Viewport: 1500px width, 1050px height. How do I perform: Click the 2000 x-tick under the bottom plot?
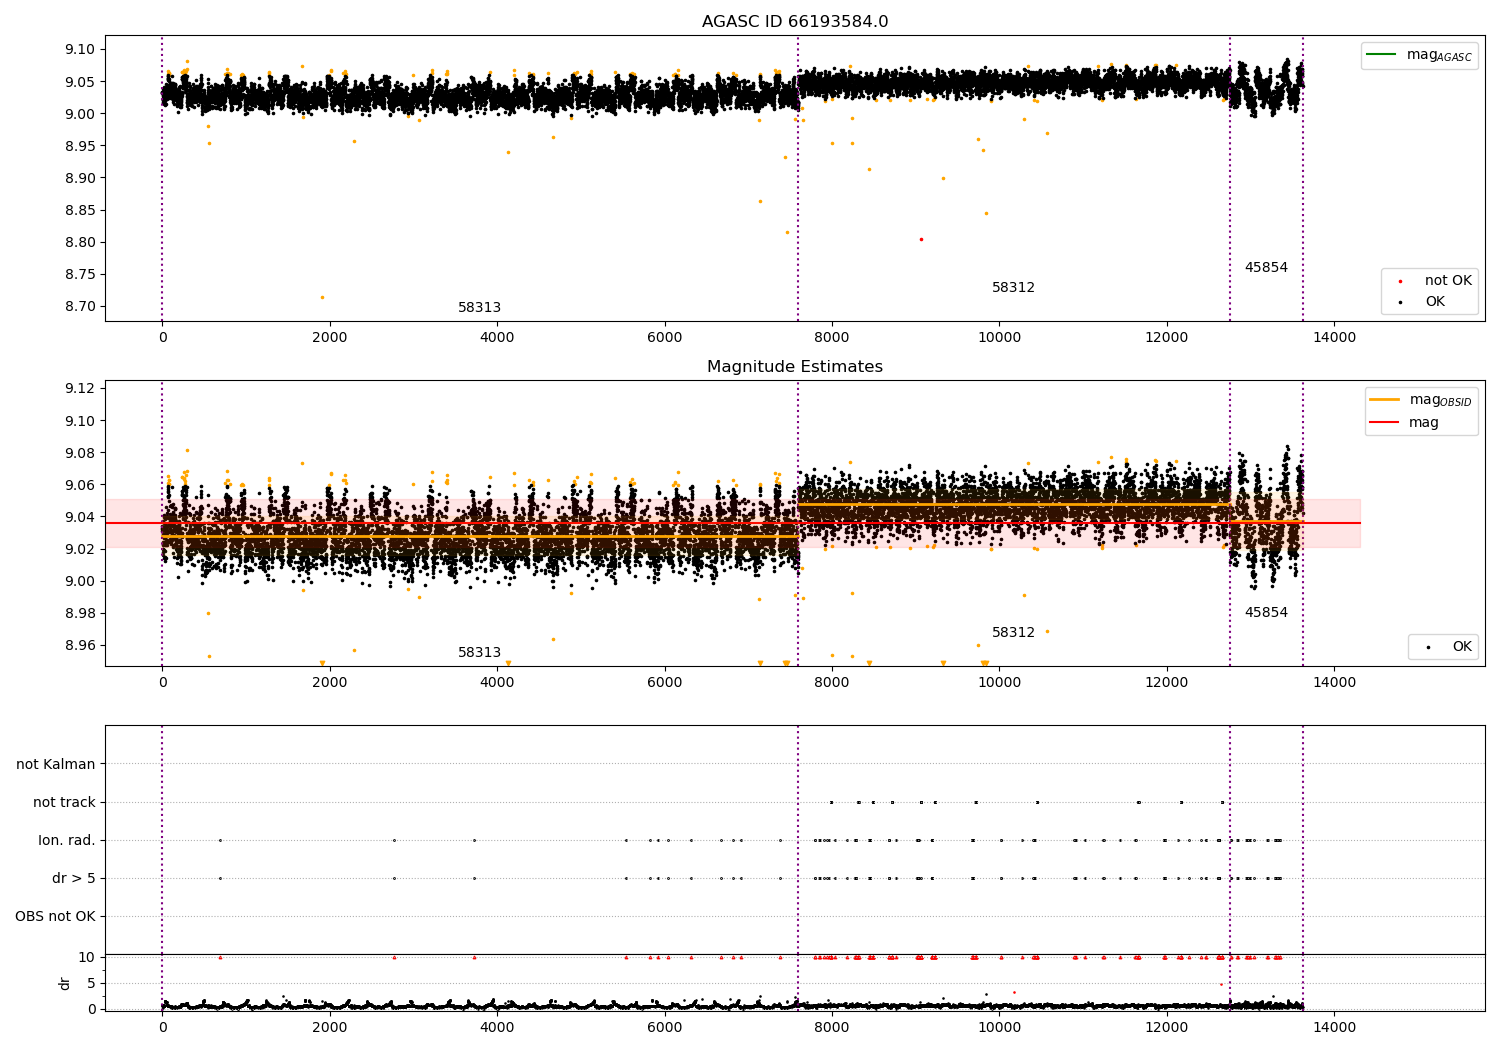330,1028
